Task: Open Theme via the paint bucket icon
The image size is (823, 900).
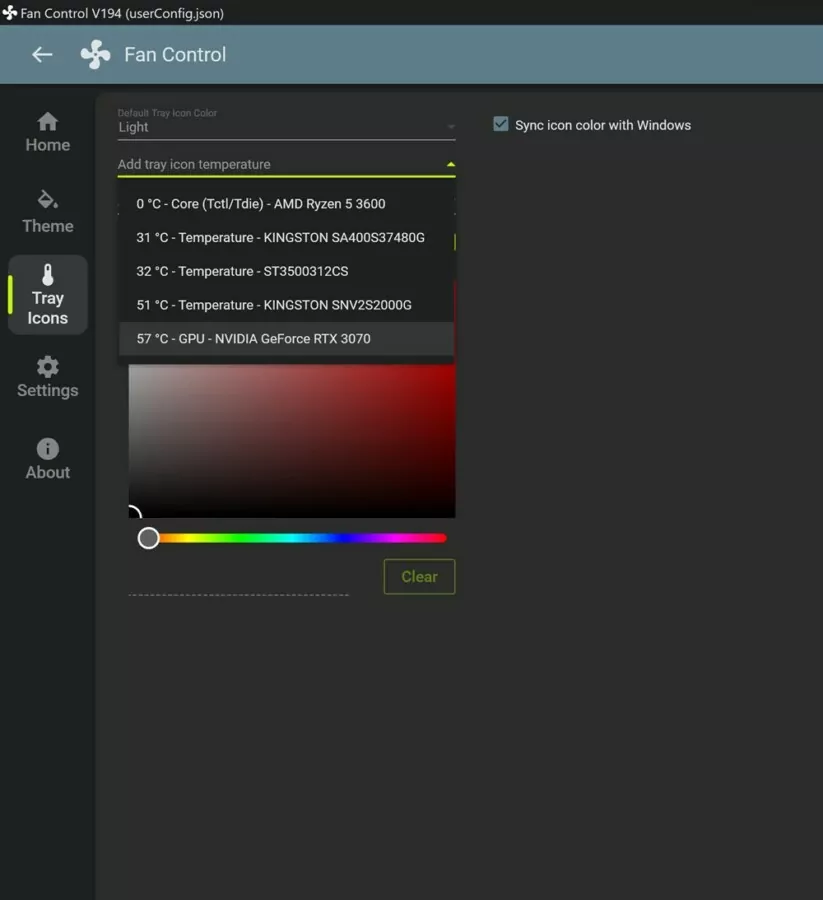Action: (47, 199)
